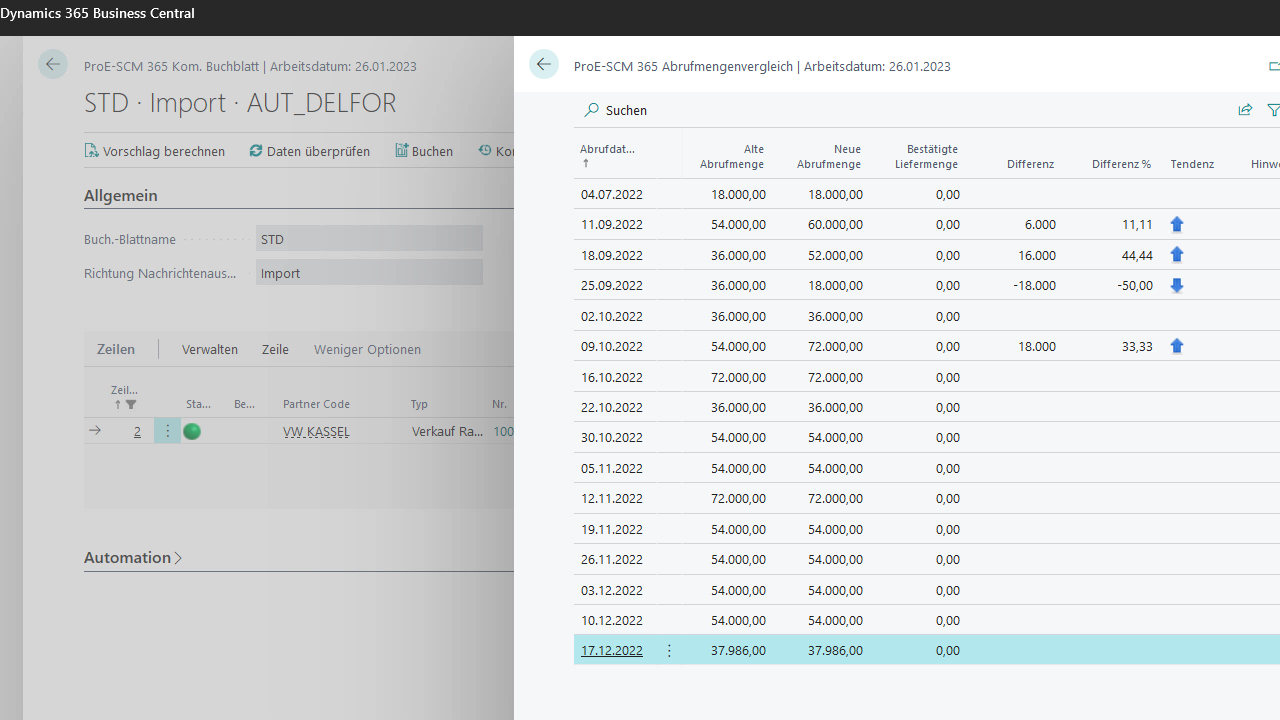1280x720 pixels.
Task: Select date cell 19.11.2022
Action: [612, 529]
